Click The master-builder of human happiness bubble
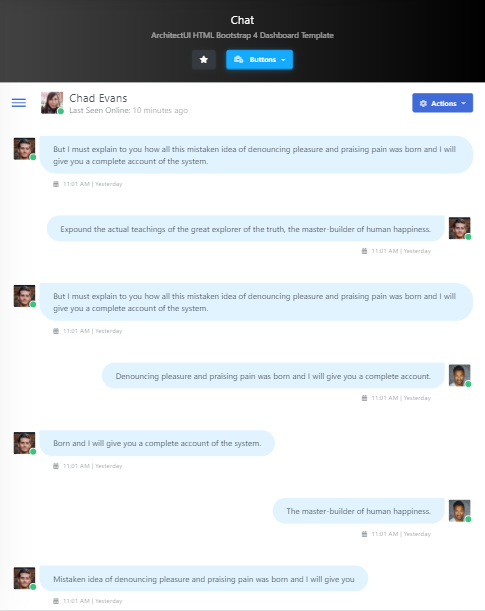The image size is (485, 611). point(358,511)
